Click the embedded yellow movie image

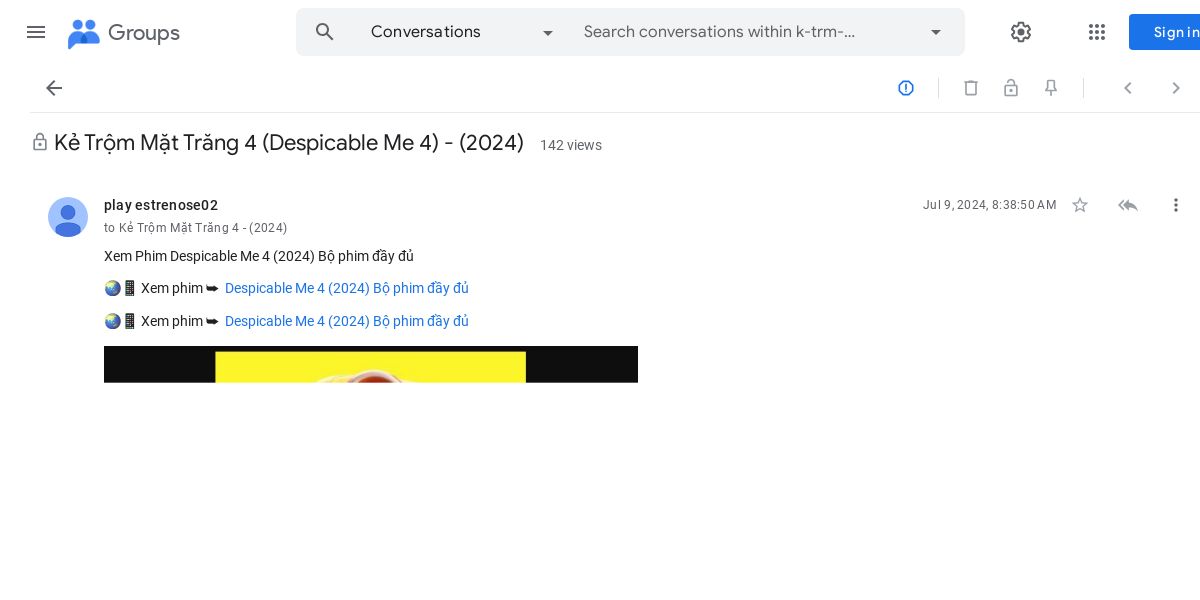pyautogui.click(x=371, y=364)
